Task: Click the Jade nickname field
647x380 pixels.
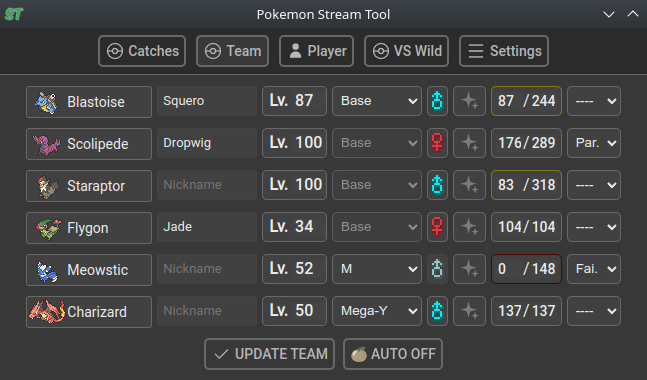Action: [207, 227]
